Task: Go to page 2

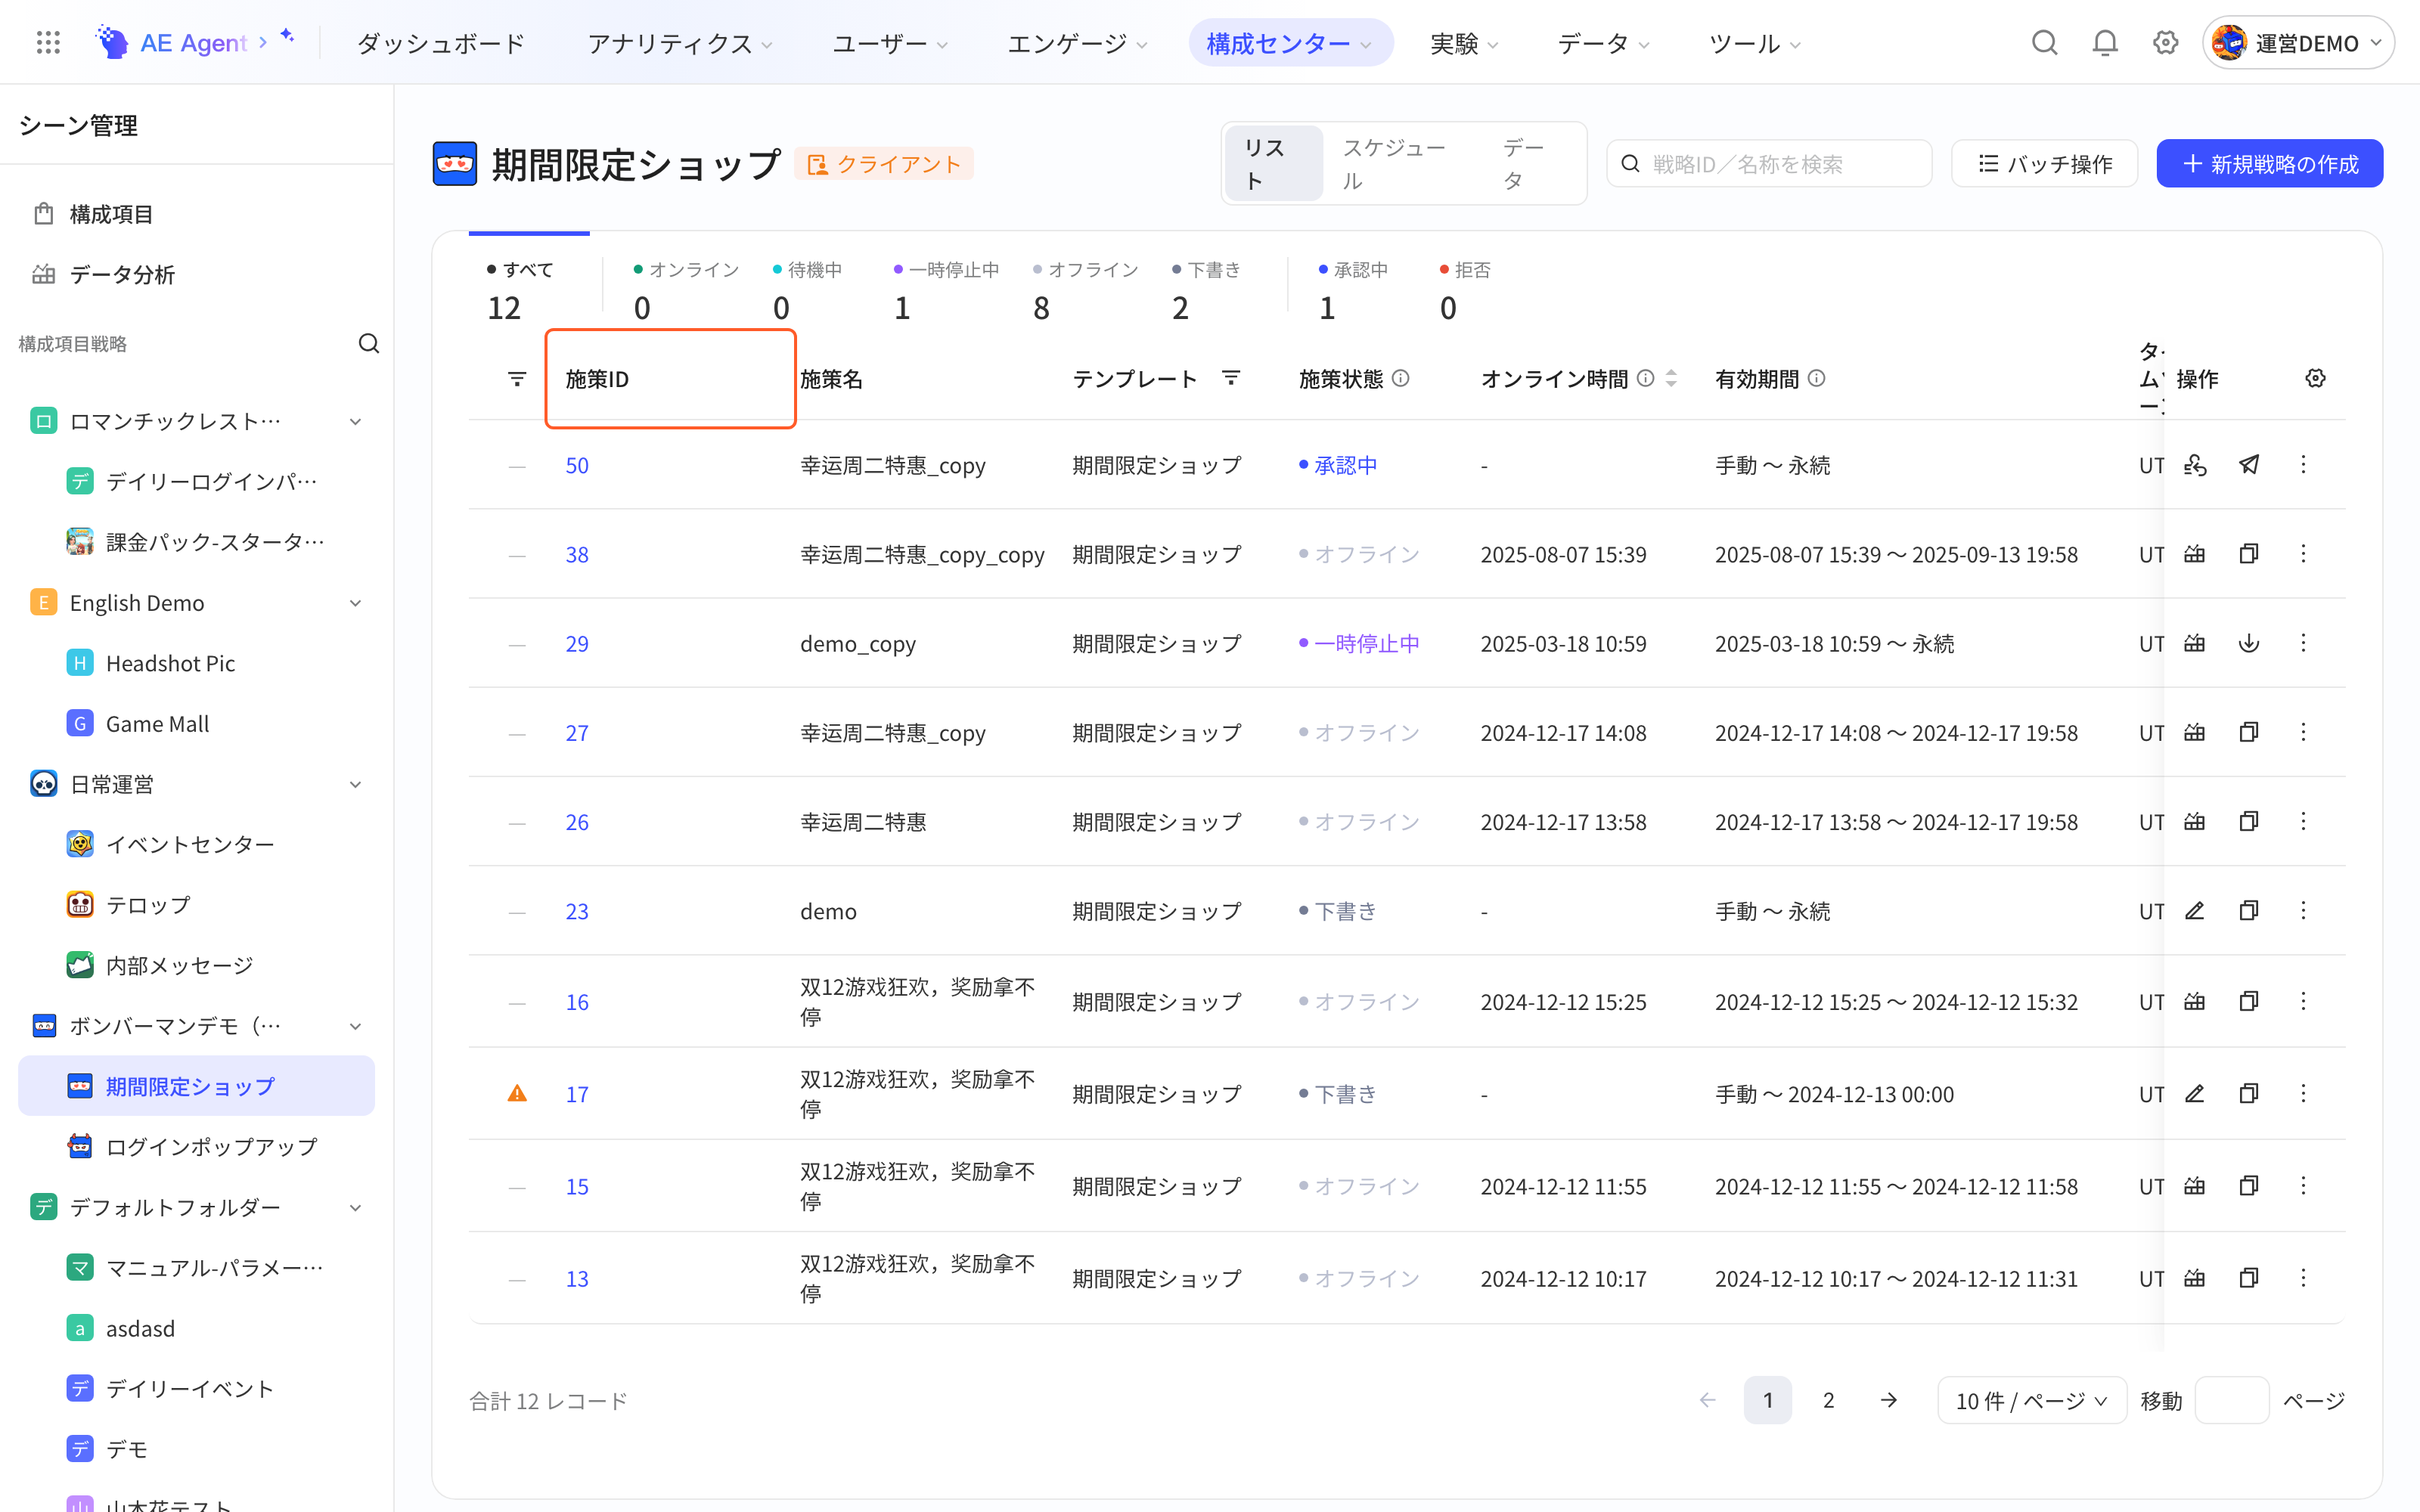Action: point(1828,1400)
